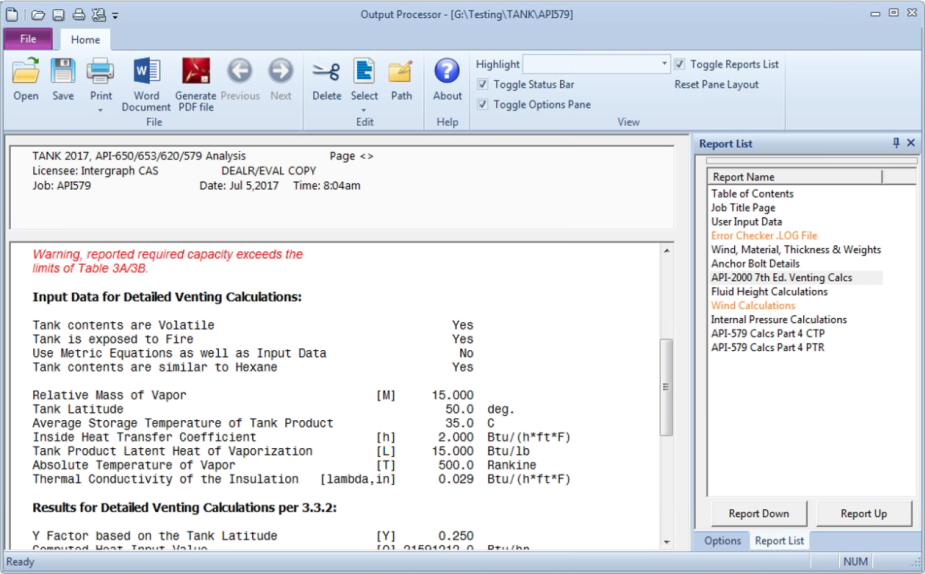Open the File menu tab
This screenshot has height=574, width=925.
(28, 39)
